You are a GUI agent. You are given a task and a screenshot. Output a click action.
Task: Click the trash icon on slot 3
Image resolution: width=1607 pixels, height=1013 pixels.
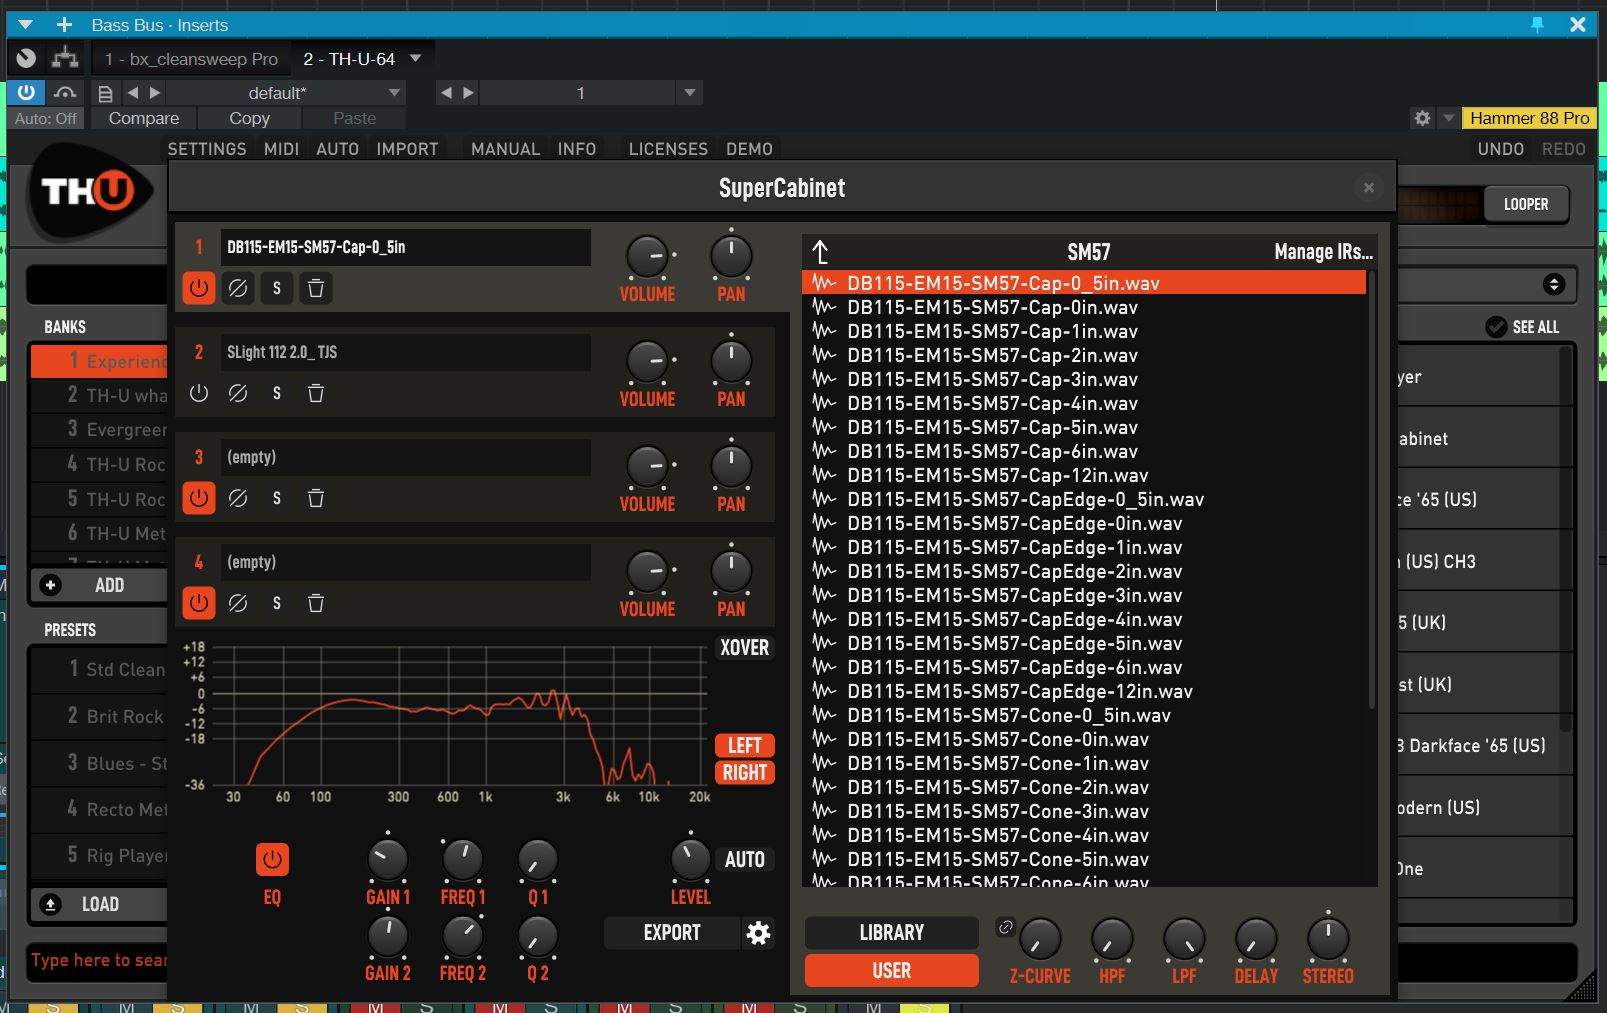pyautogui.click(x=316, y=498)
